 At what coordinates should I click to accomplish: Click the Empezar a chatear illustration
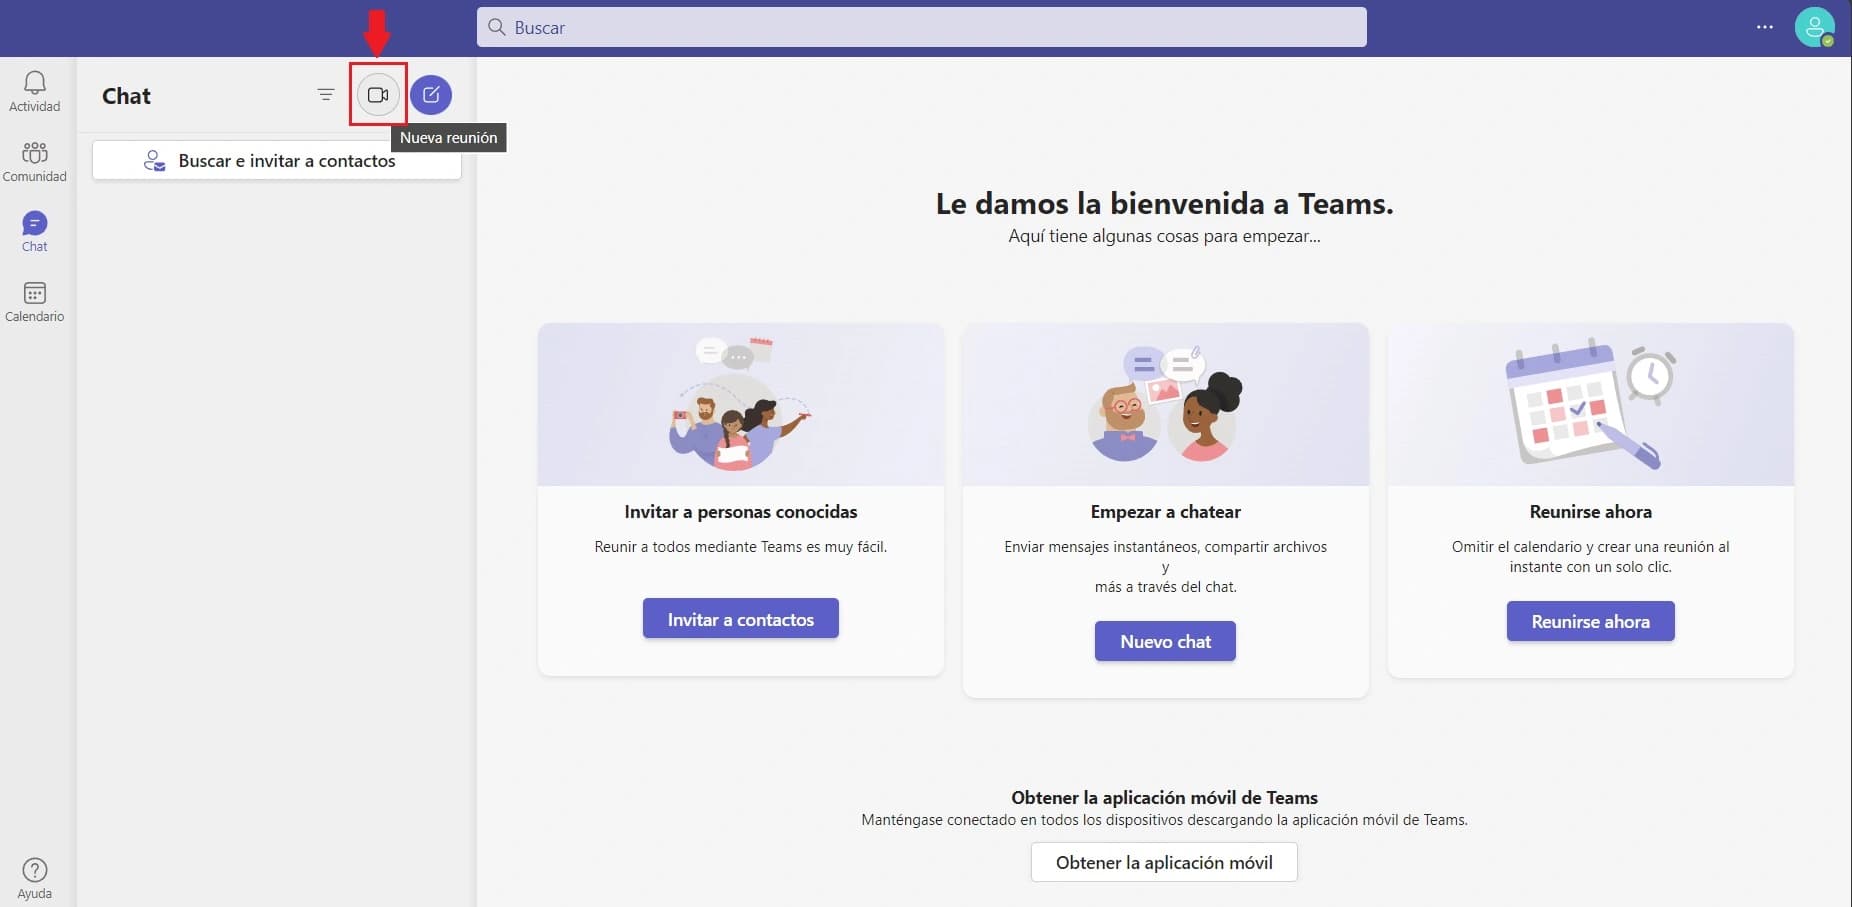[x=1166, y=404]
